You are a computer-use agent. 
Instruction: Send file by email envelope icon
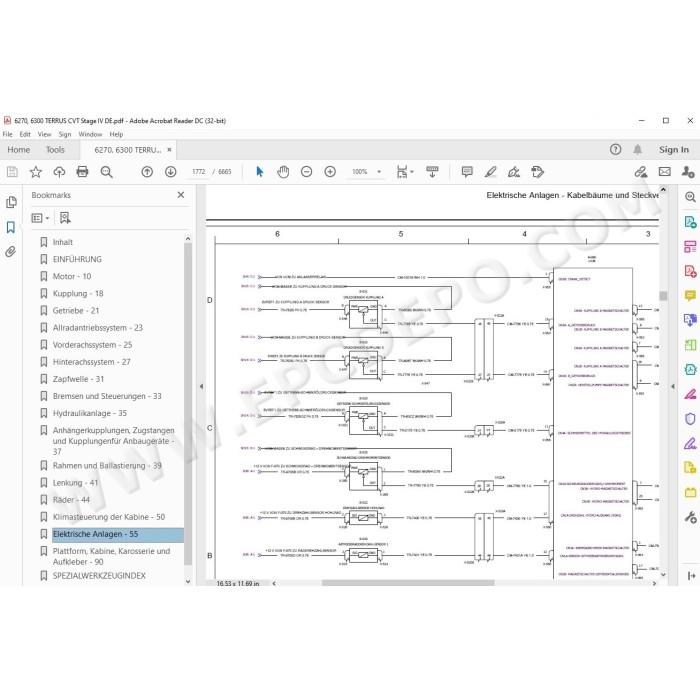pyautogui.click(x=665, y=172)
